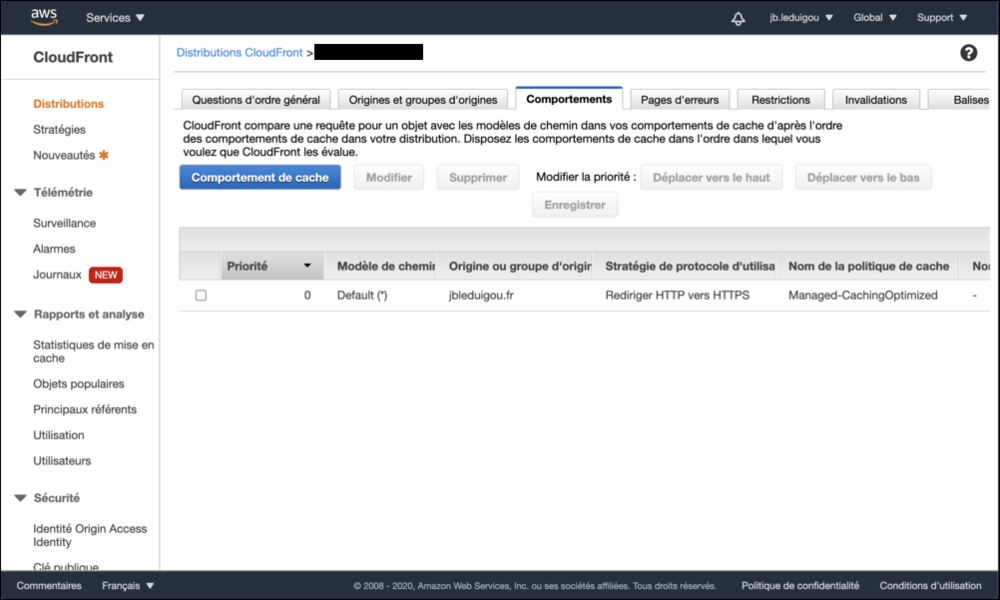Tick the checkbox for the Default (*) row
This screenshot has height=600, width=1000.
click(x=201, y=295)
